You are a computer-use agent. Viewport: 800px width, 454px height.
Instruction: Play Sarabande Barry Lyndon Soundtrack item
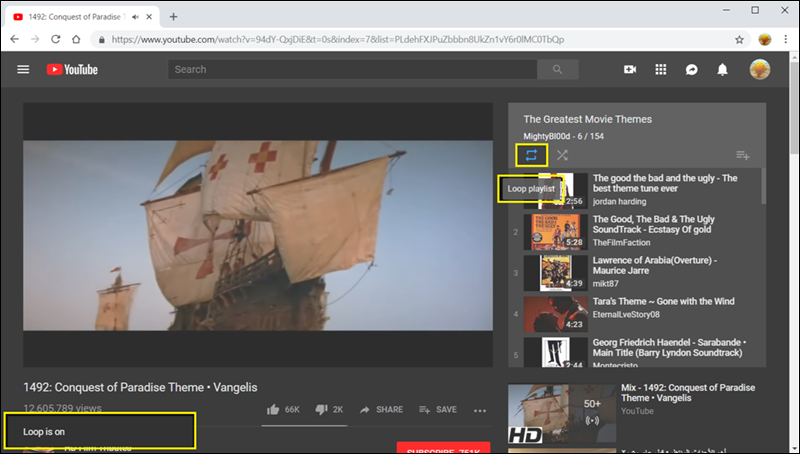(669, 347)
